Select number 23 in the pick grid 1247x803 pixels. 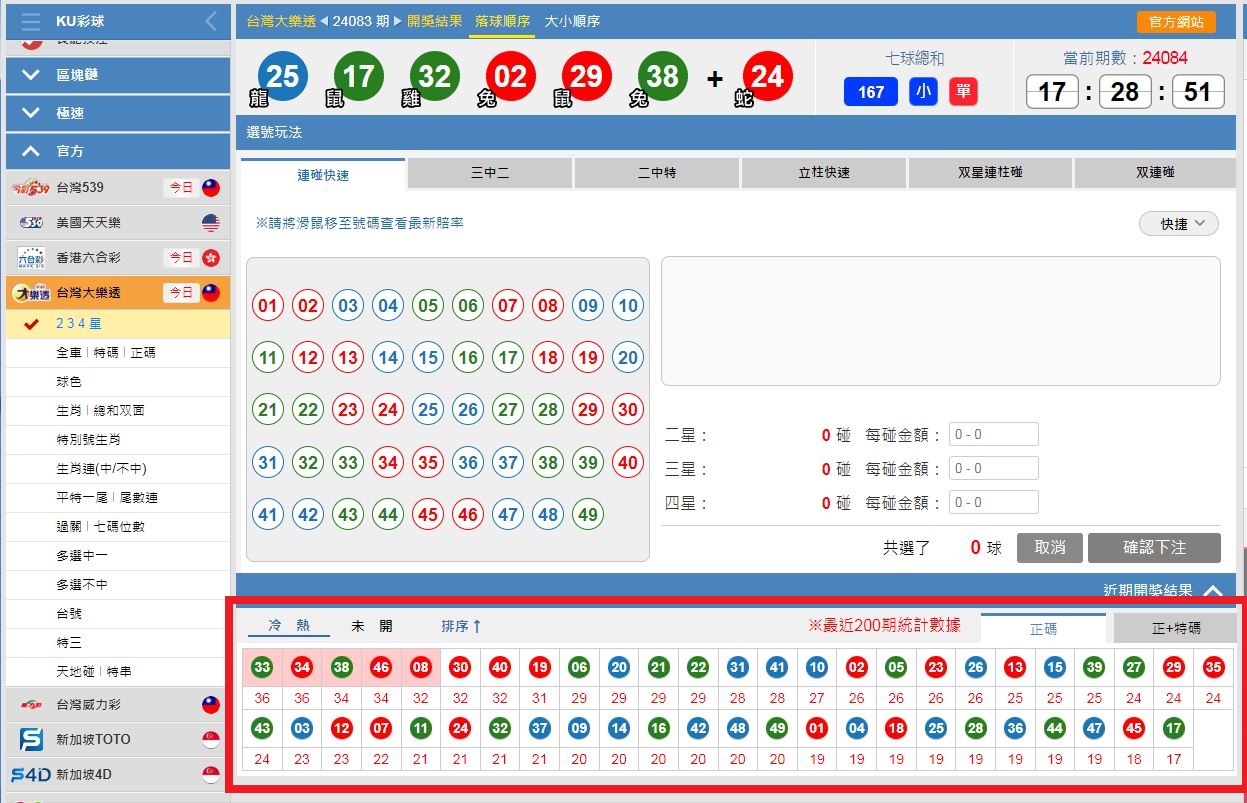click(348, 410)
